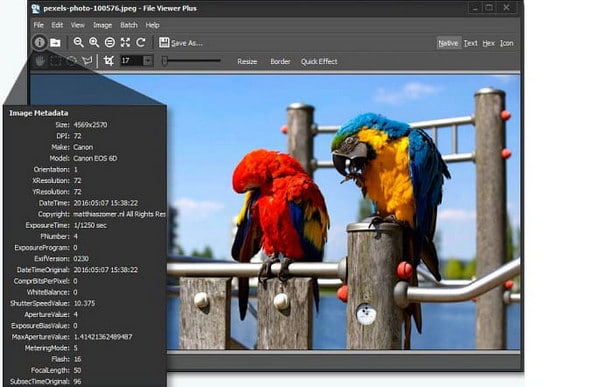Image resolution: width=600 pixels, height=387 pixels.
Task: Open the zoom level dropdown arrow
Action: click(x=148, y=61)
